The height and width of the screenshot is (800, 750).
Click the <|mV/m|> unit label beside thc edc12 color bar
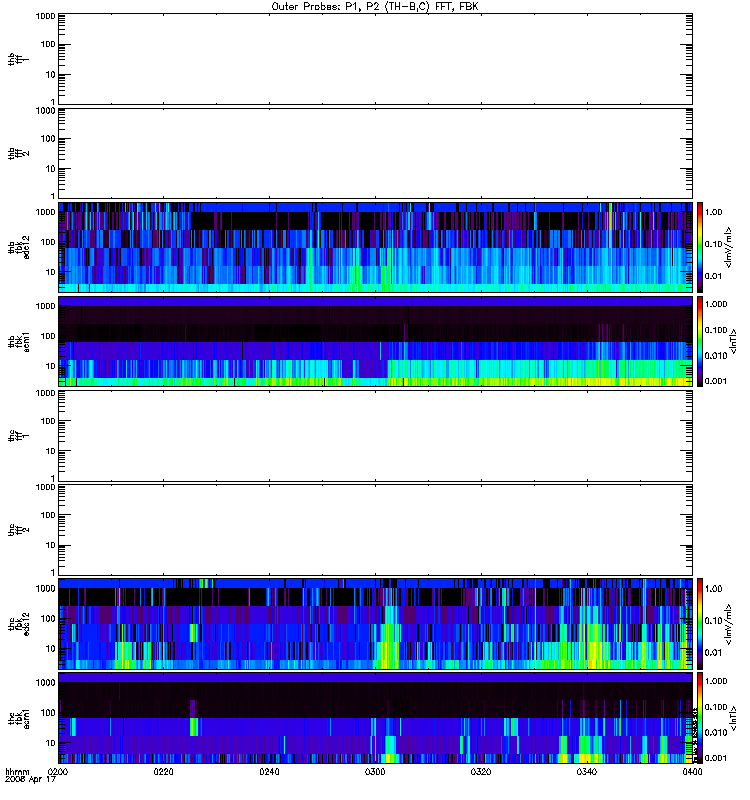tap(728, 623)
